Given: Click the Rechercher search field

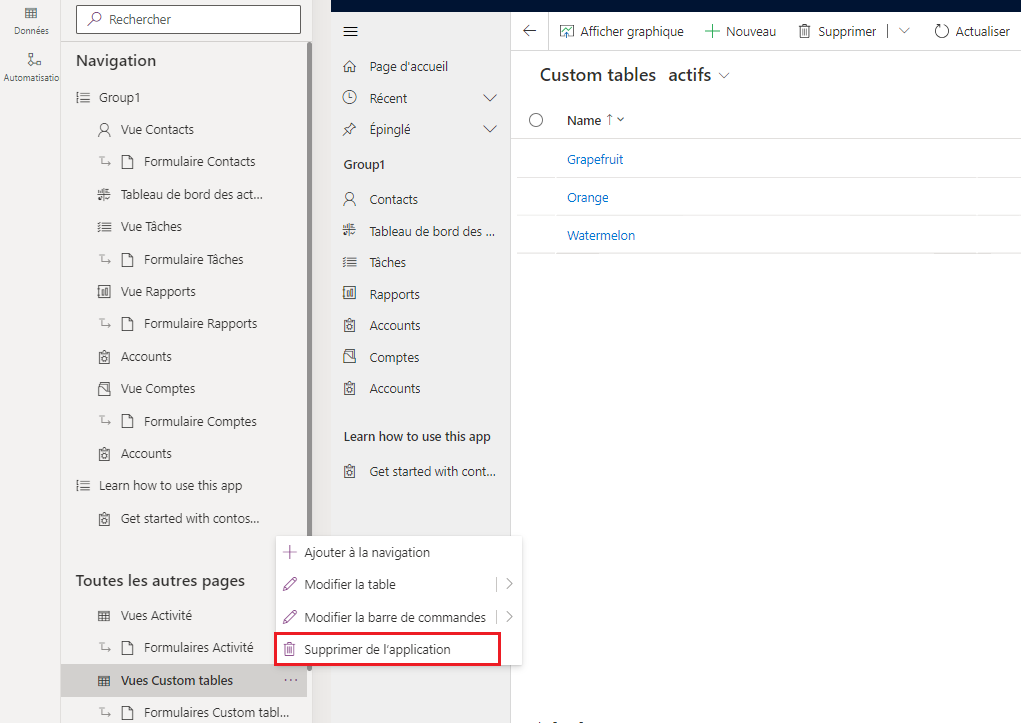Looking at the screenshot, I should (x=188, y=19).
